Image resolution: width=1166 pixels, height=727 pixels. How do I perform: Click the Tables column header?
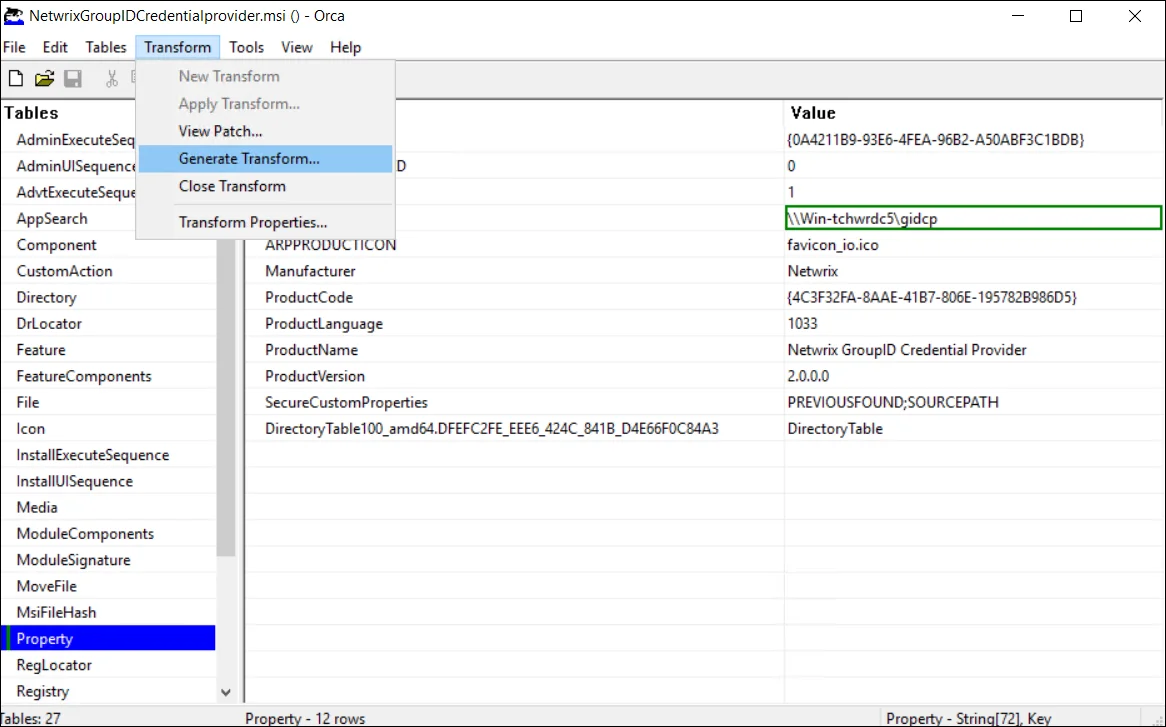pos(31,113)
